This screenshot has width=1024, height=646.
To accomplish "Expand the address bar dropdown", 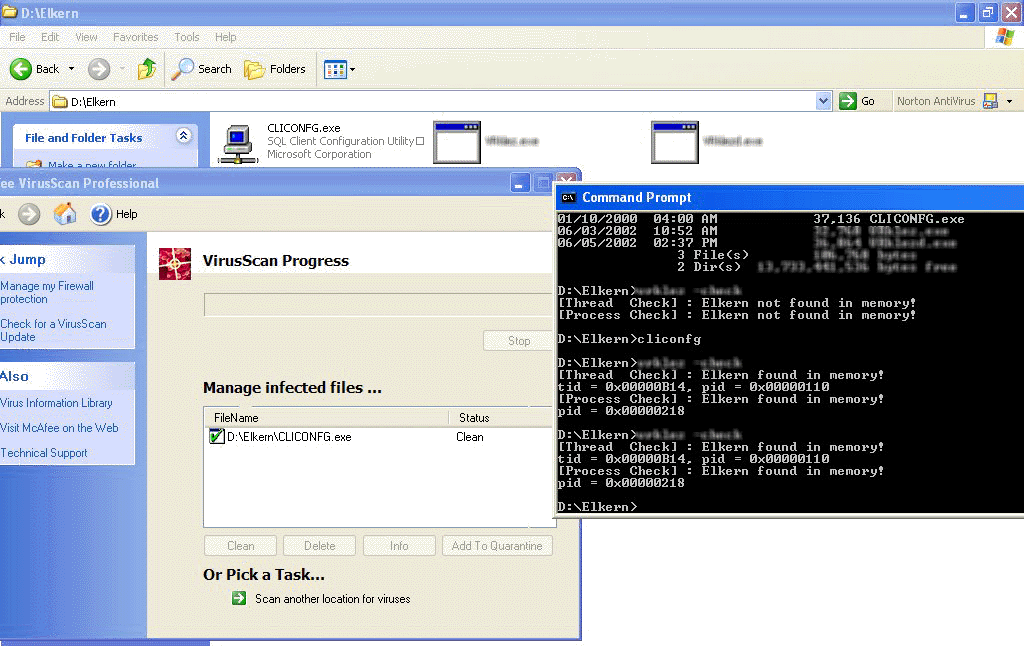I will click(x=823, y=101).
